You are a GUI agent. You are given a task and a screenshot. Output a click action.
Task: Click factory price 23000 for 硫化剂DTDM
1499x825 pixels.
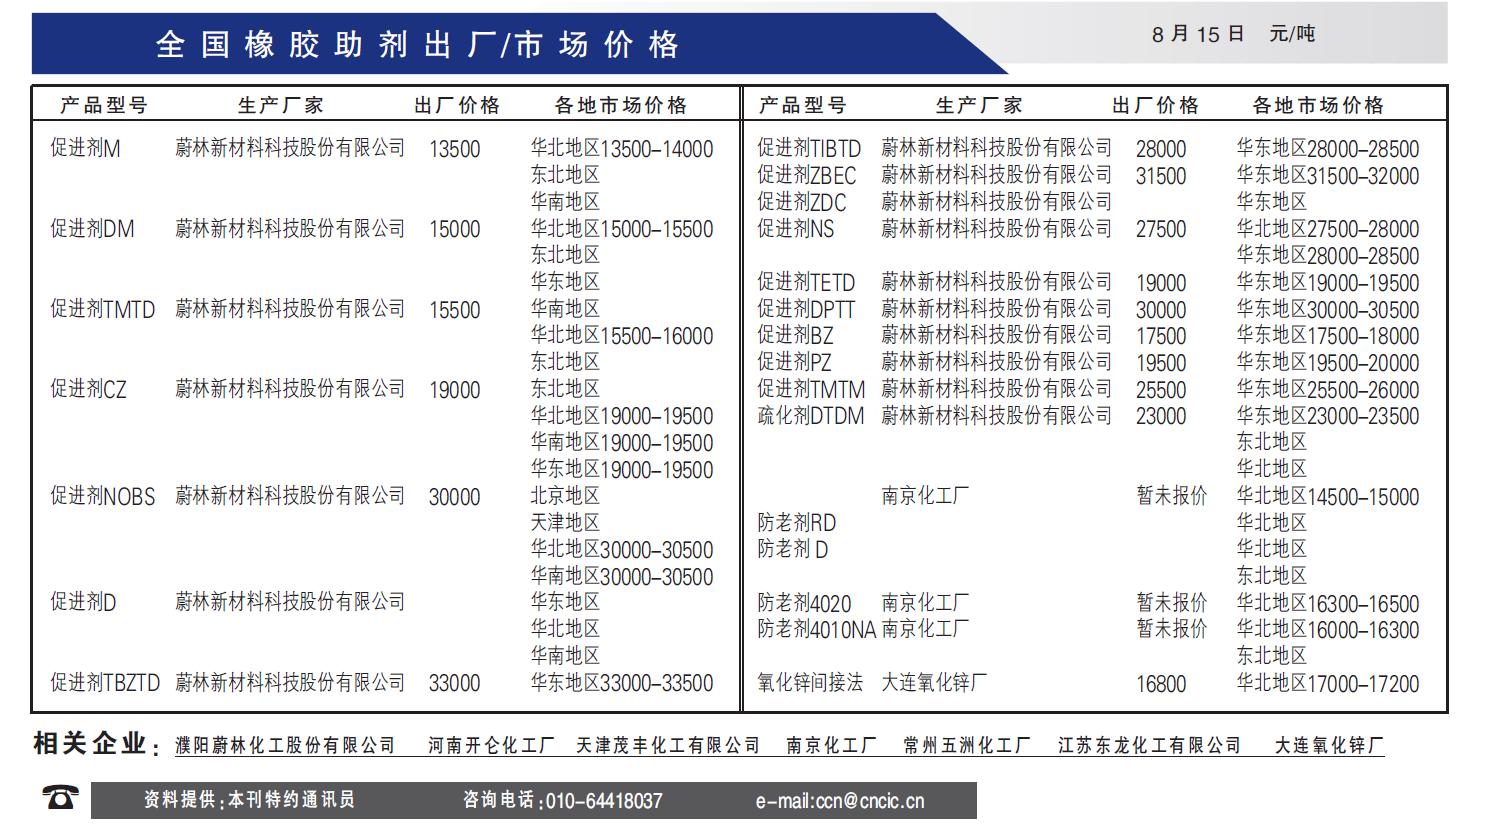click(x=1161, y=416)
